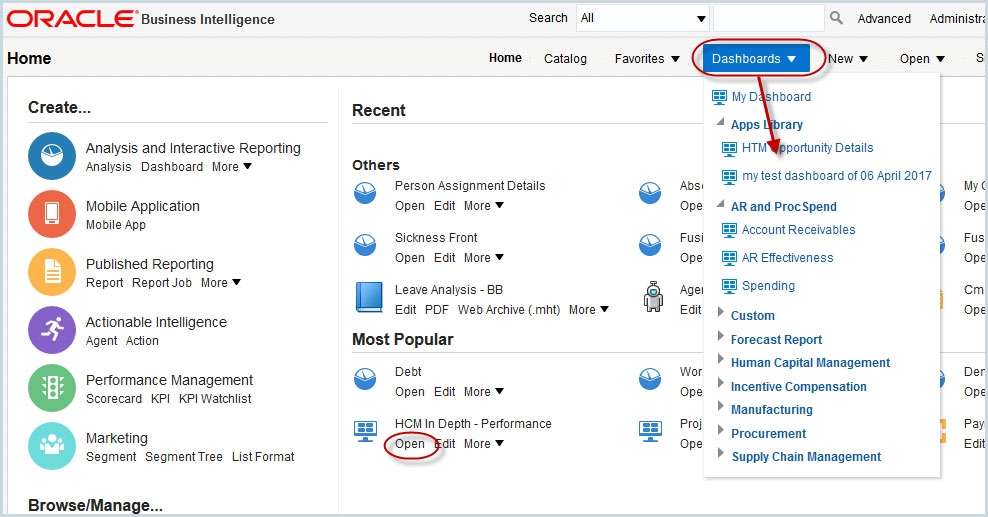Open the Catalog page
988x517 pixels.
pos(565,59)
